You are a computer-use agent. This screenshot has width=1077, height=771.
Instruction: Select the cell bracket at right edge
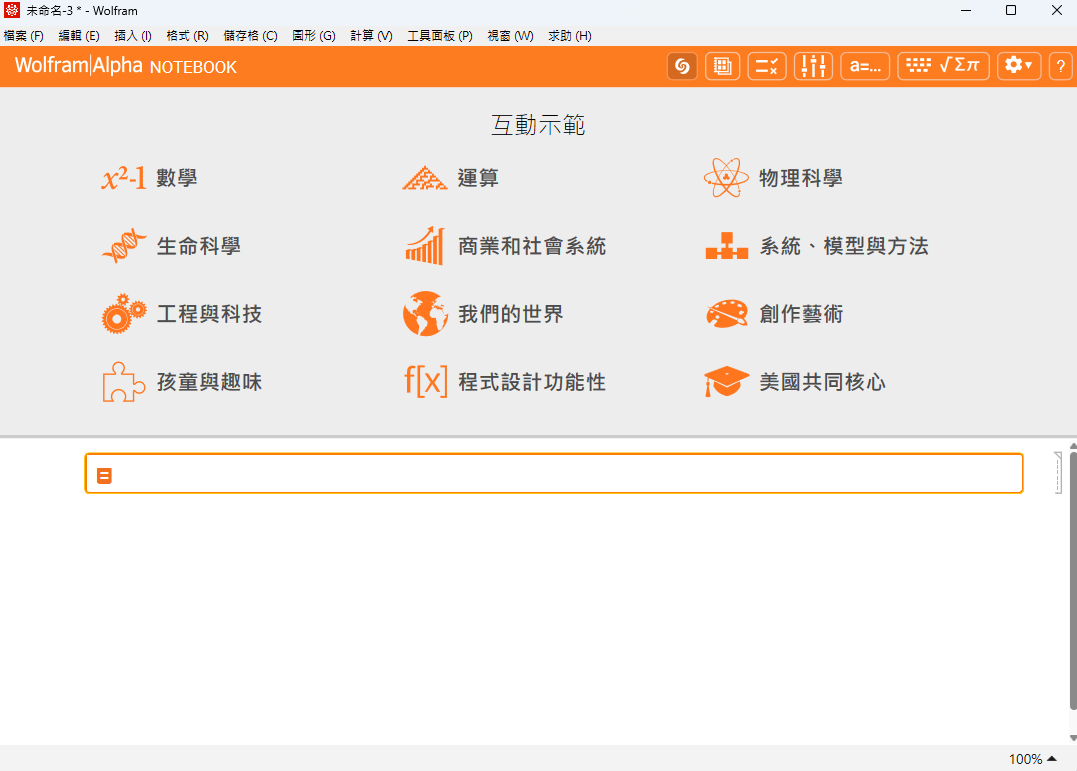[1058, 473]
